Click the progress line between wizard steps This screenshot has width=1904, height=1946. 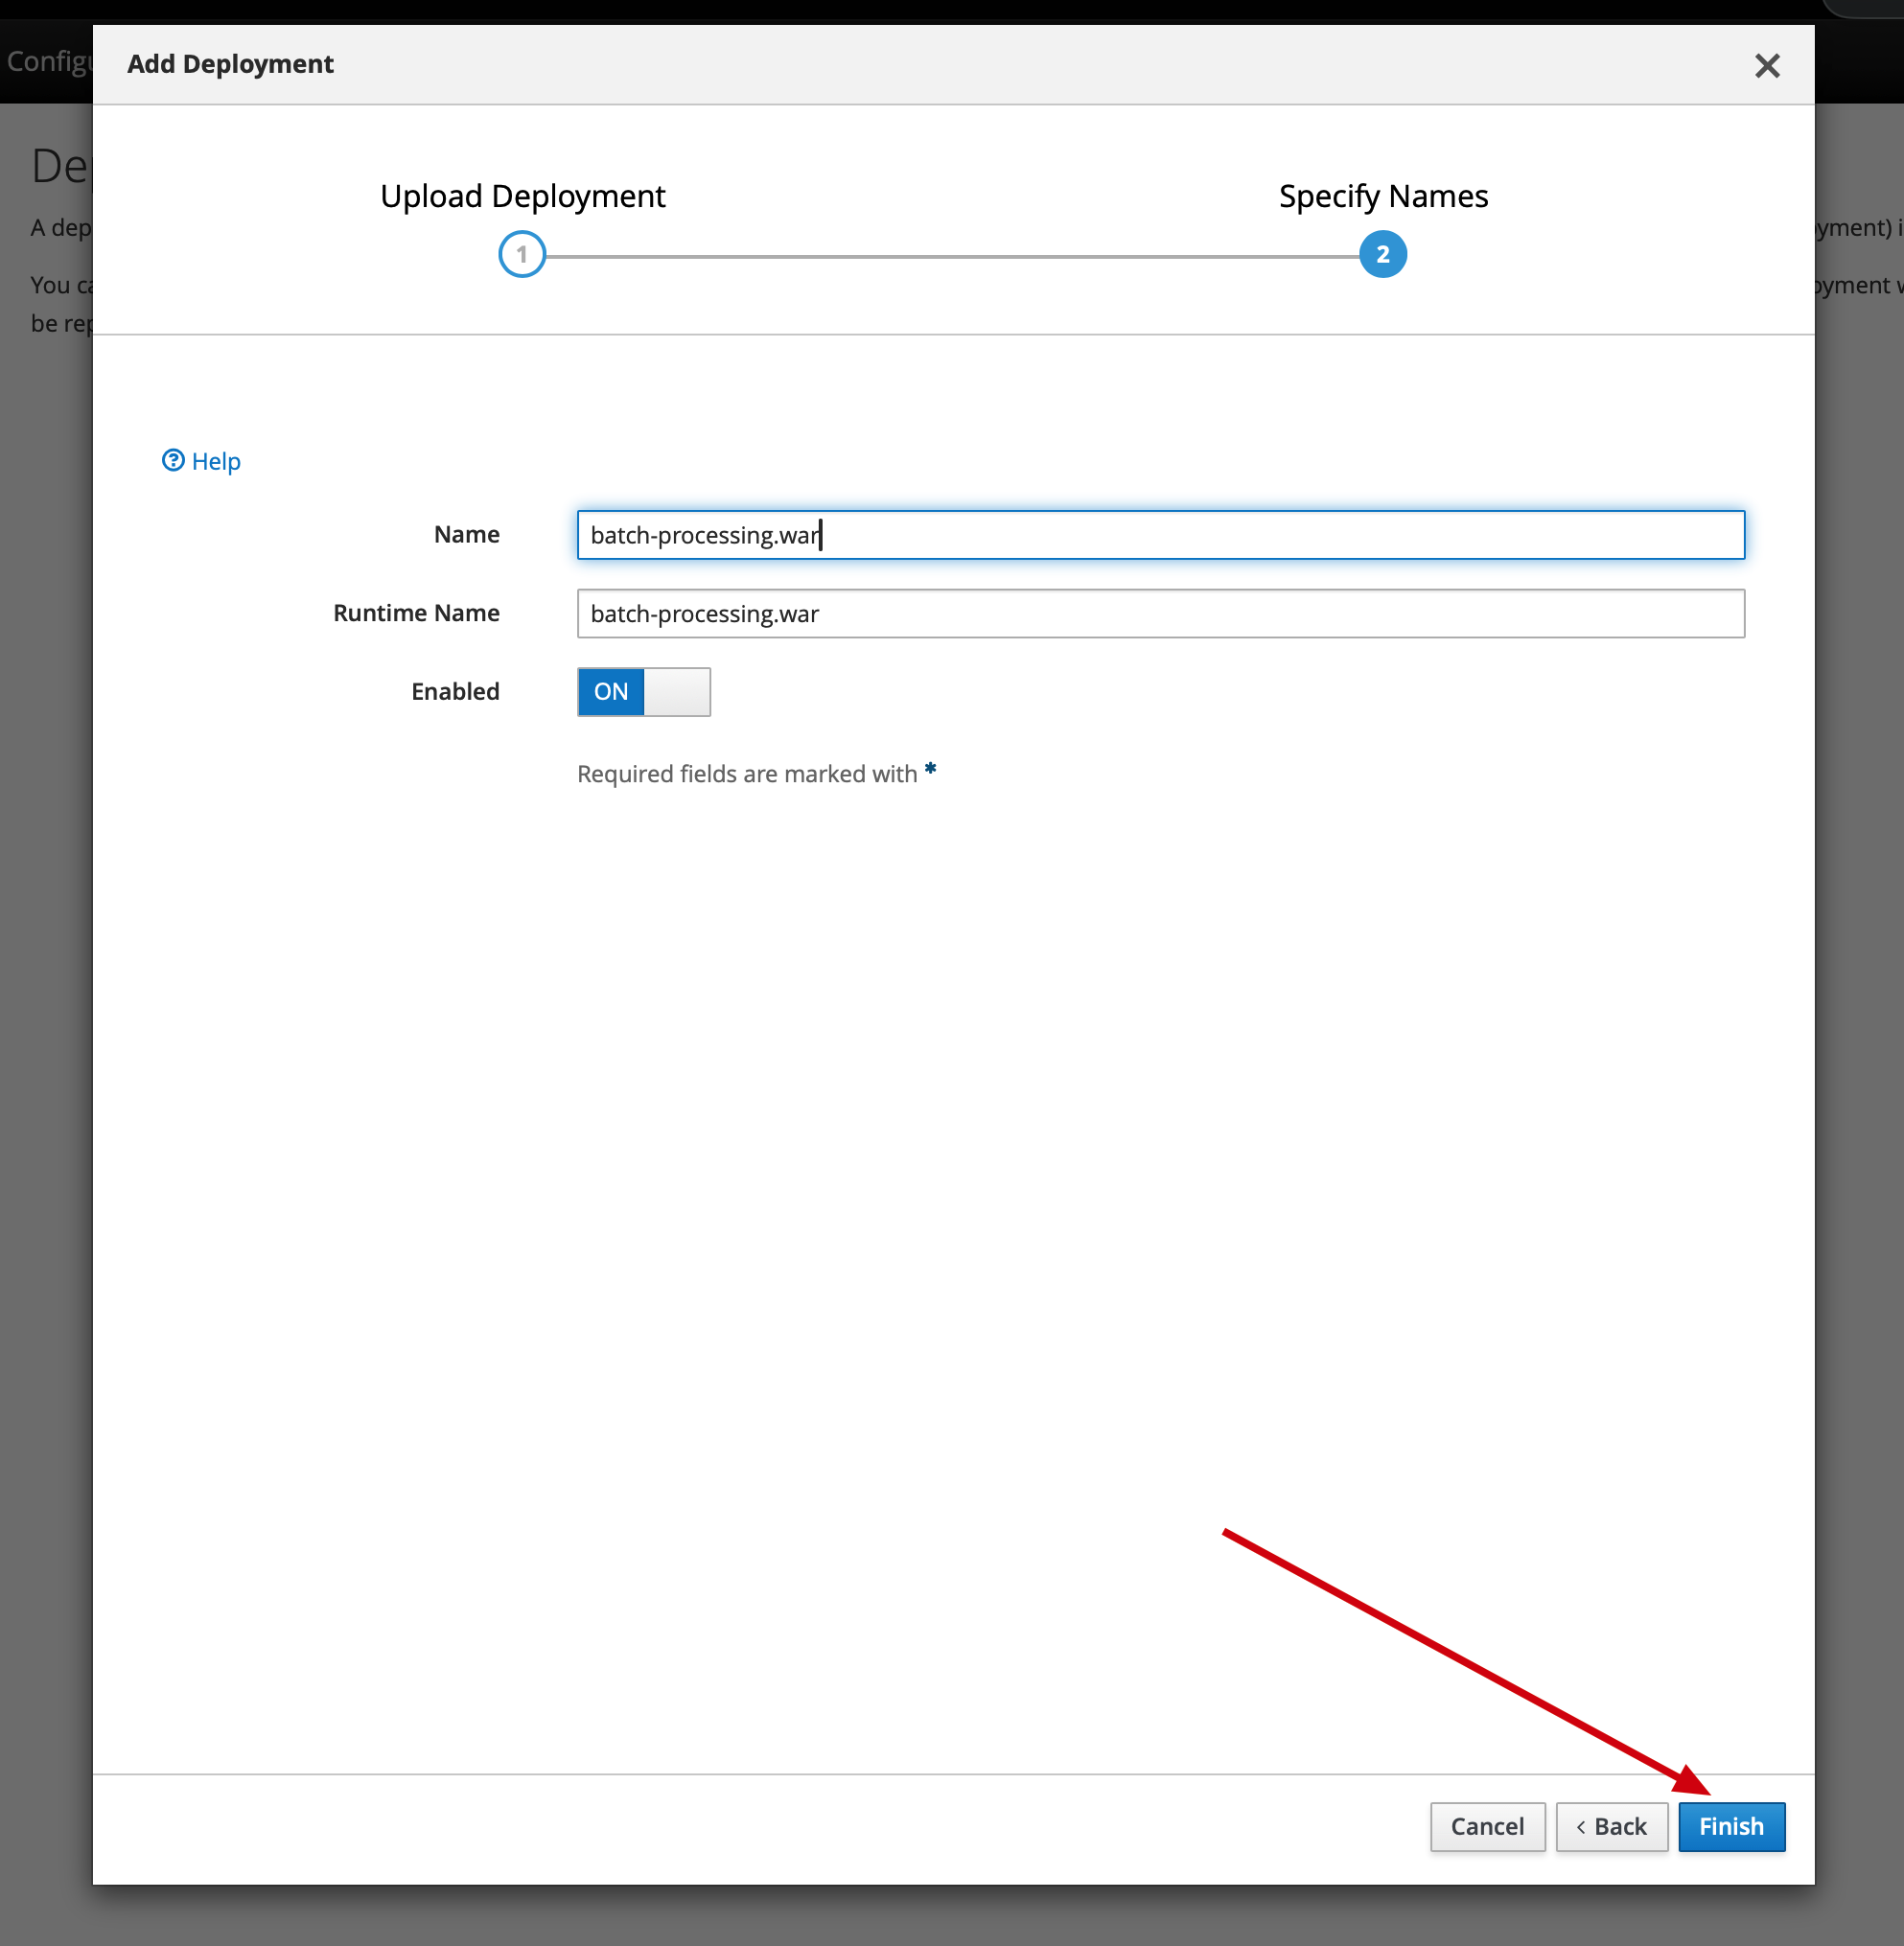coord(950,257)
